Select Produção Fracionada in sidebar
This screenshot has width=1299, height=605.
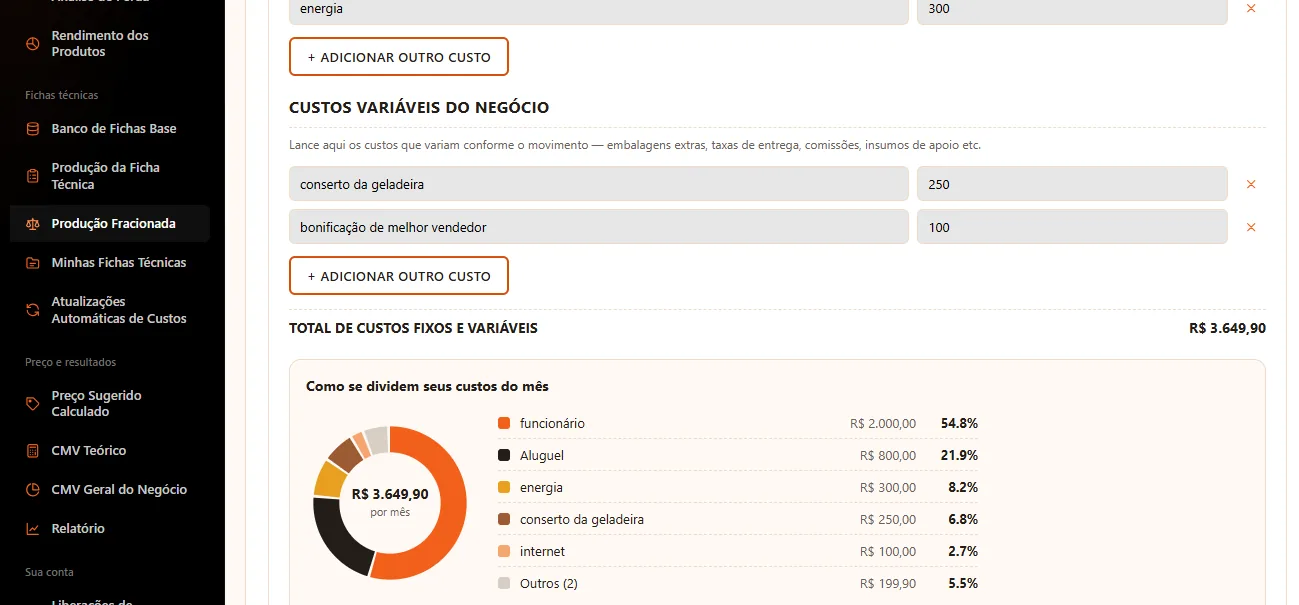(110, 224)
